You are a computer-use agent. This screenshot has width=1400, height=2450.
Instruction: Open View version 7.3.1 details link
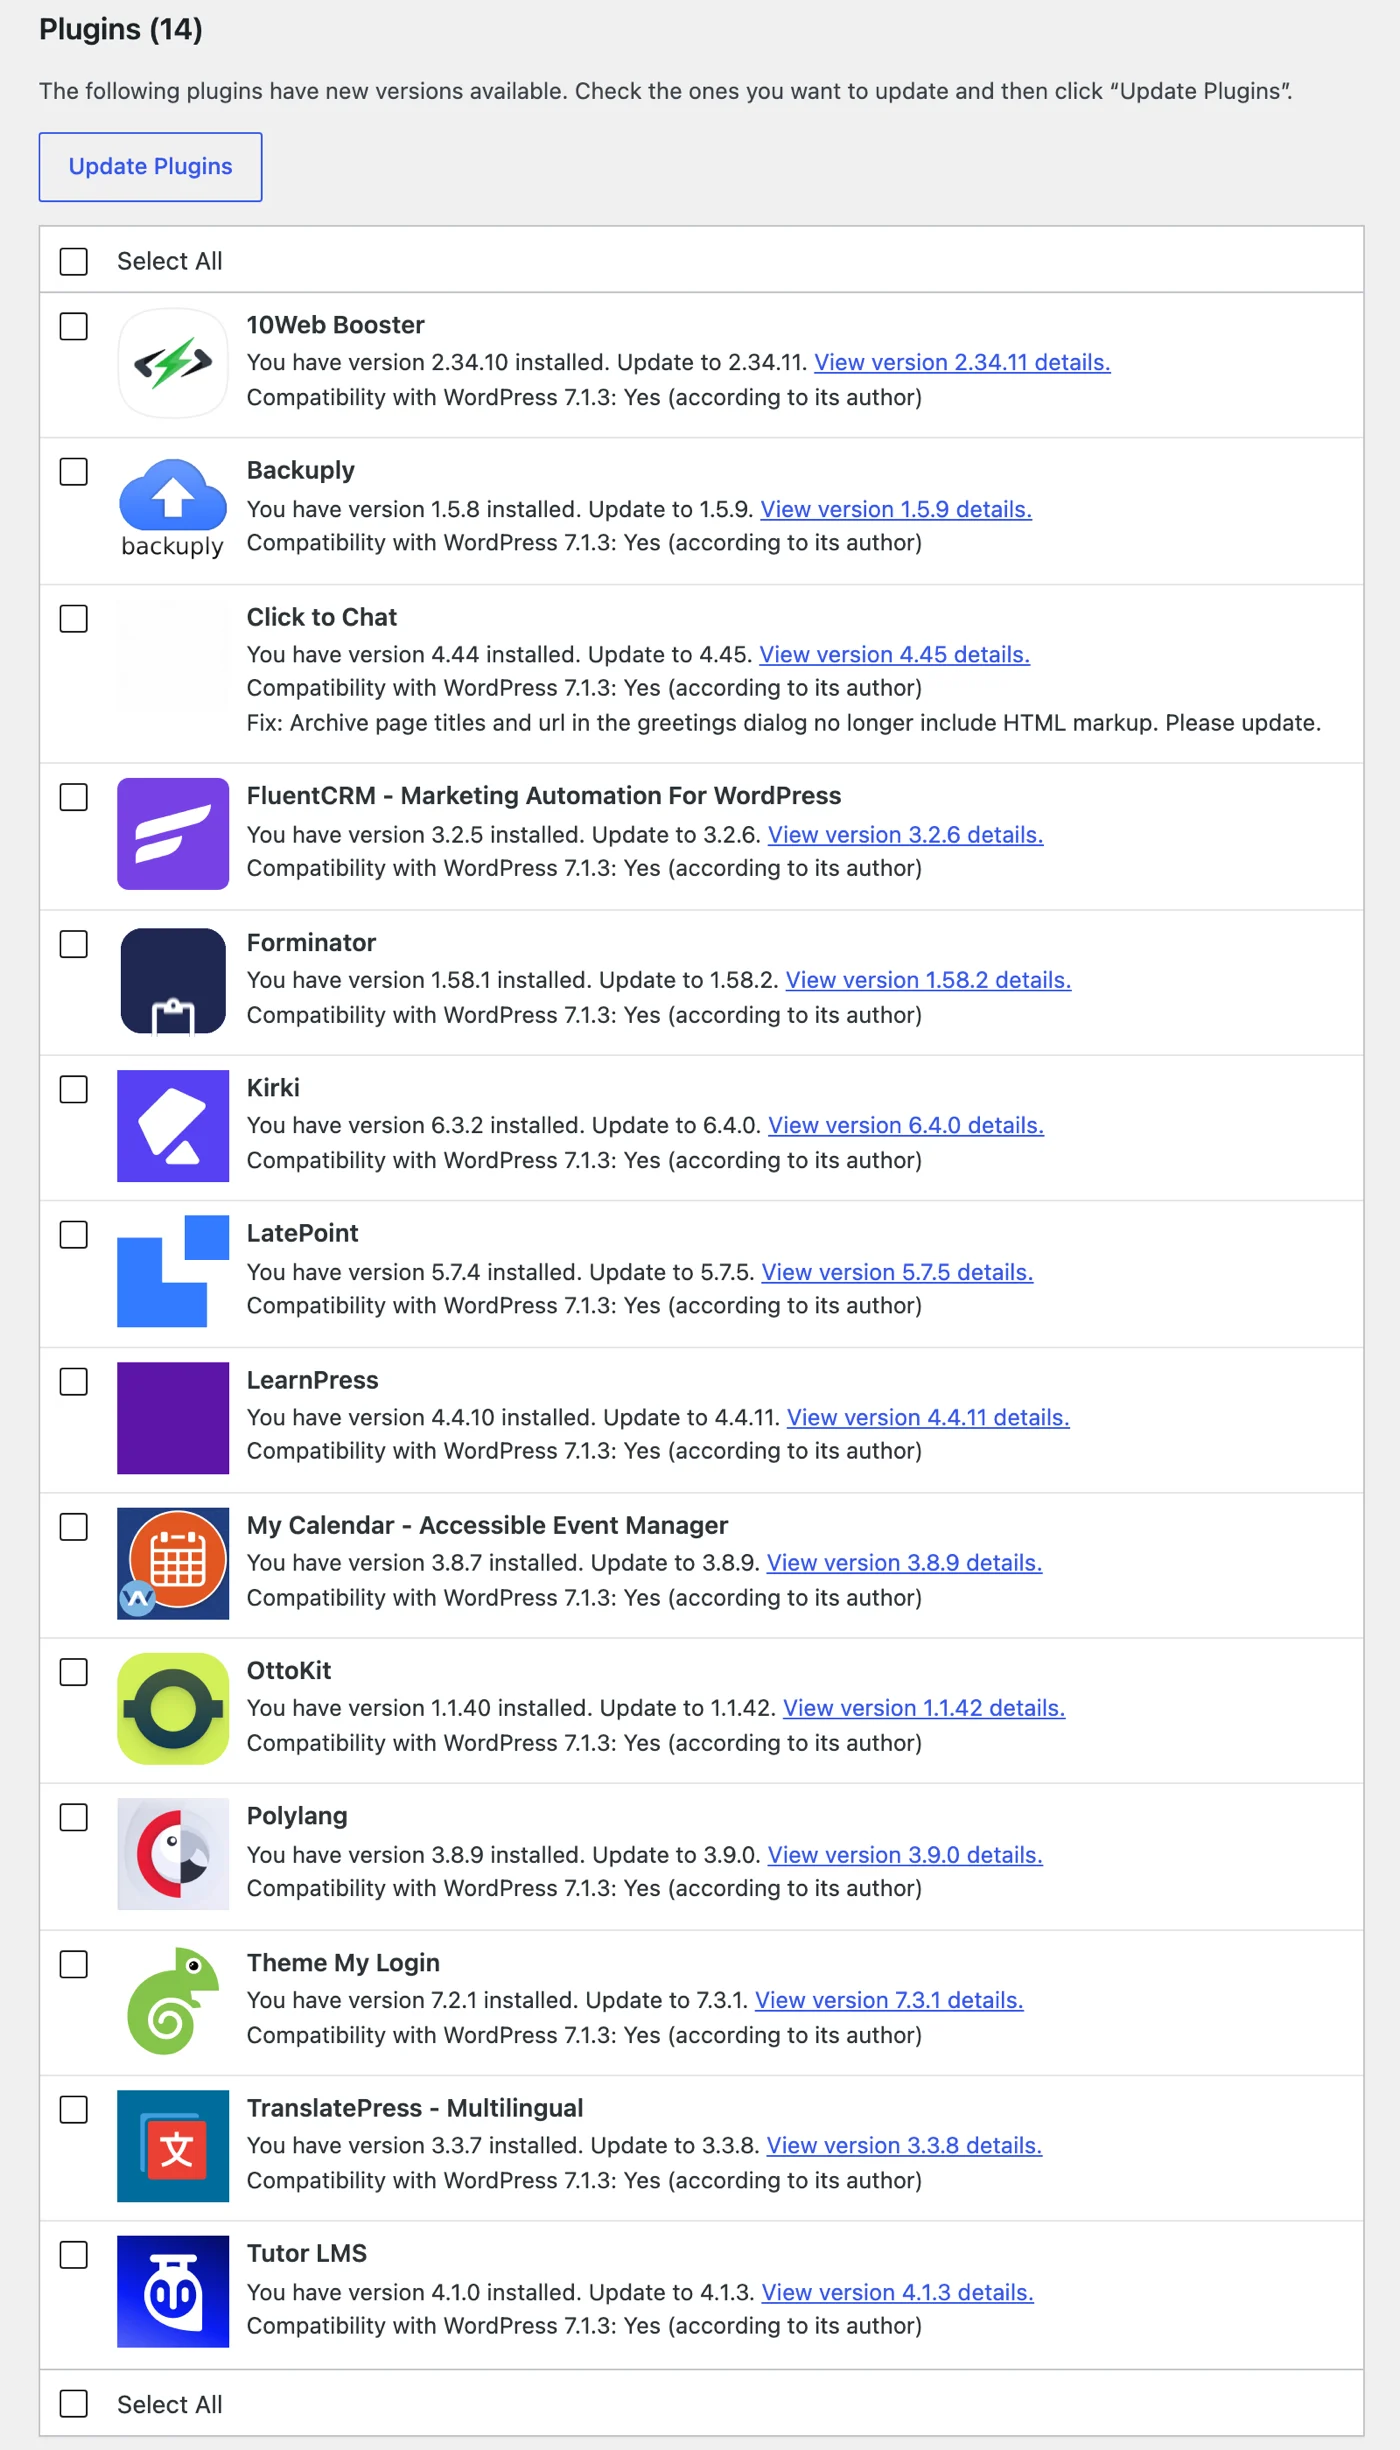tap(889, 2000)
